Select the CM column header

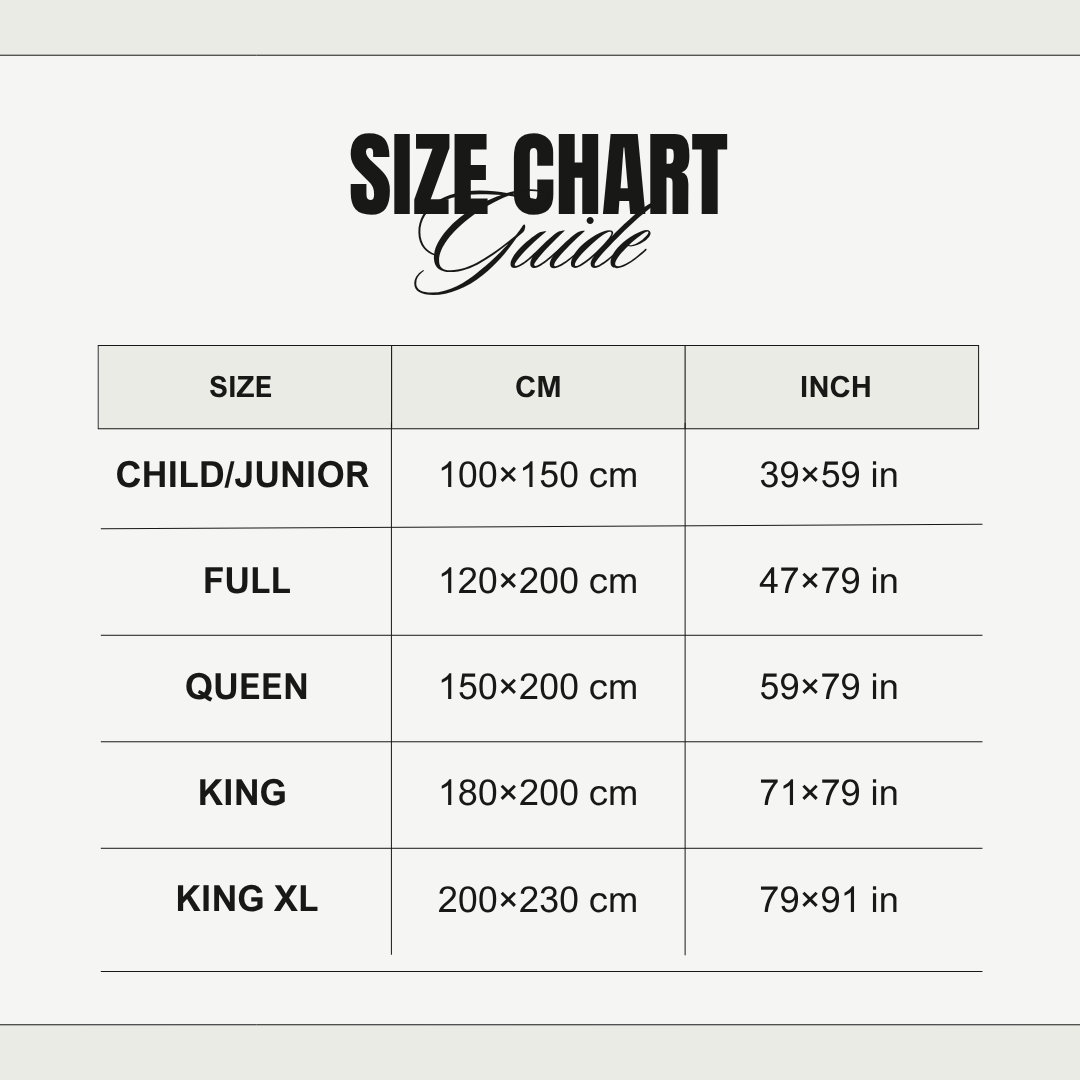pyautogui.click(x=538, y=387)
